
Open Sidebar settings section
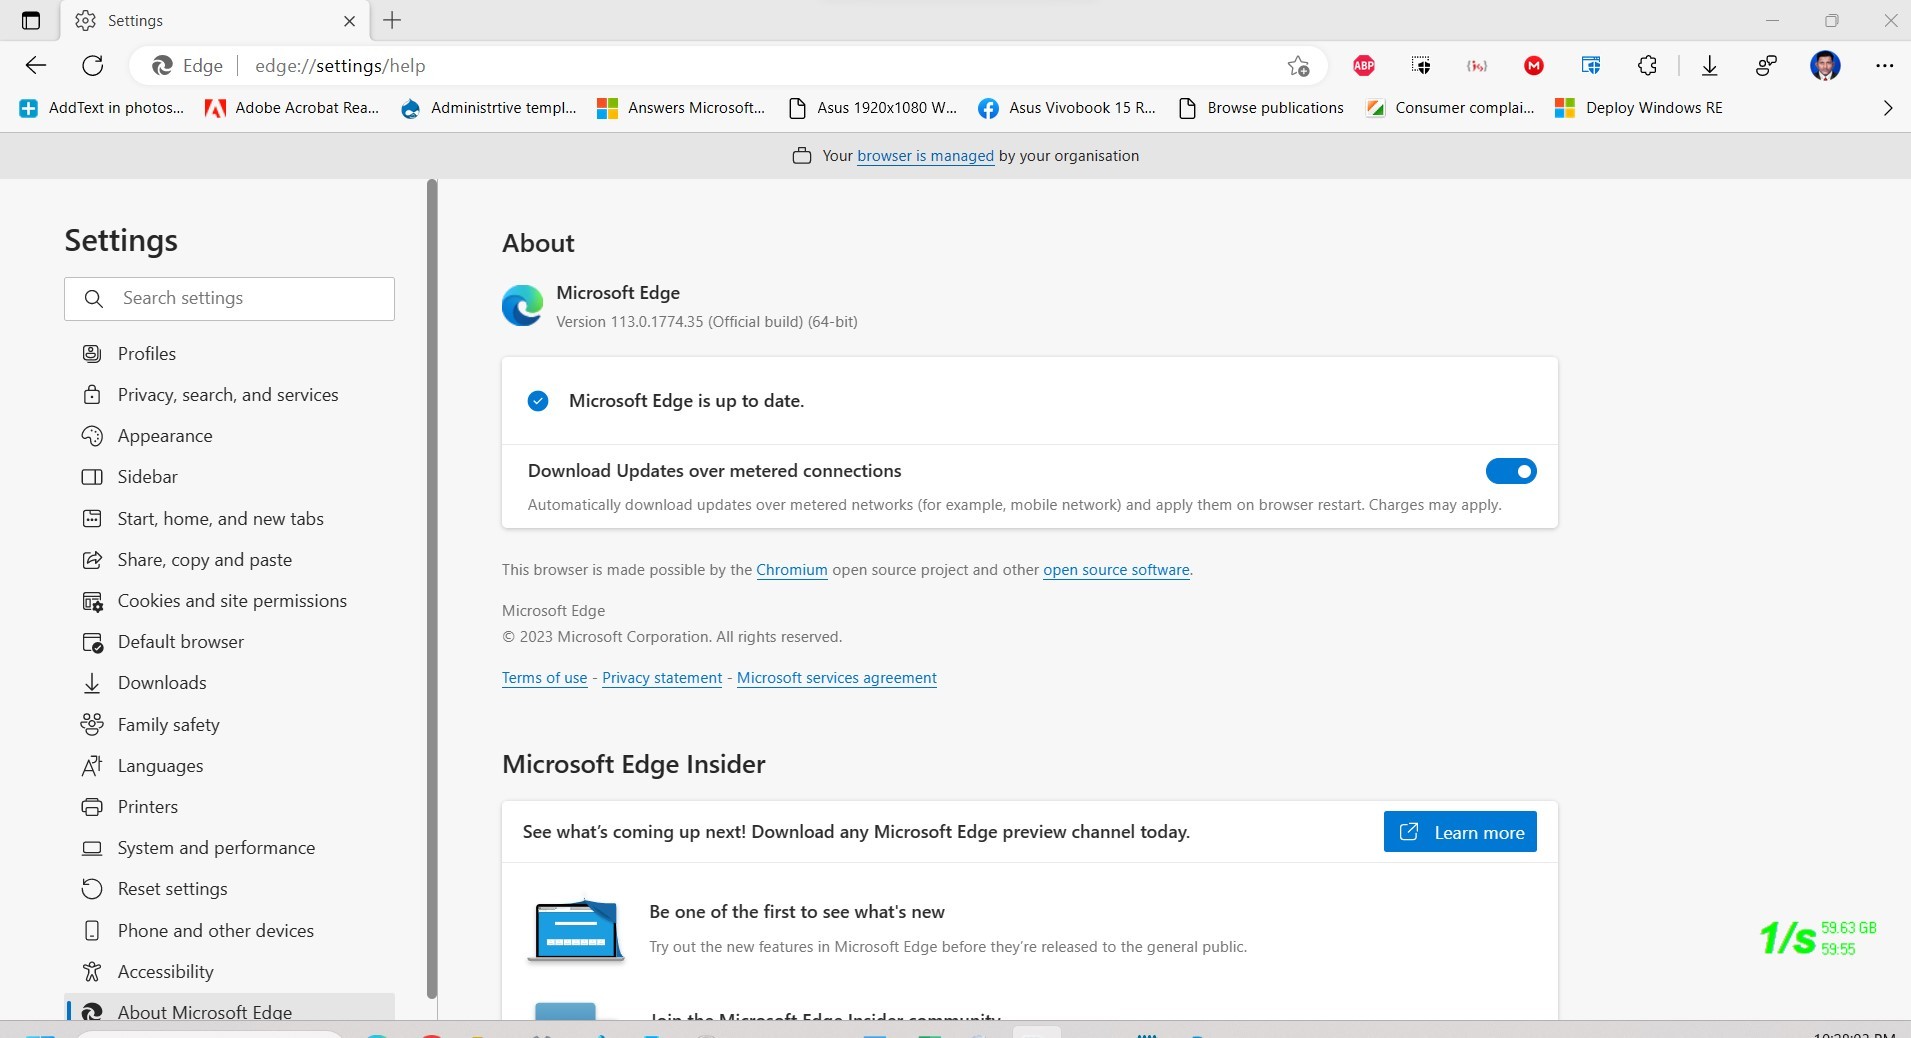click(x=229, y=477)
